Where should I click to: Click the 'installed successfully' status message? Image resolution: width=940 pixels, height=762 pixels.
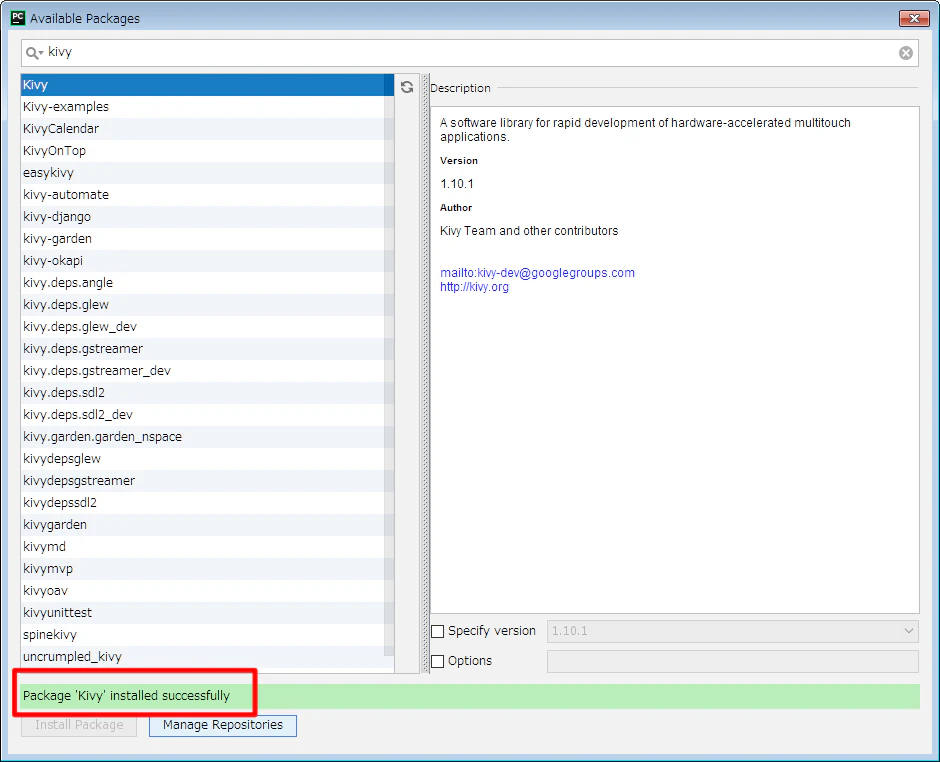(126, 695)
